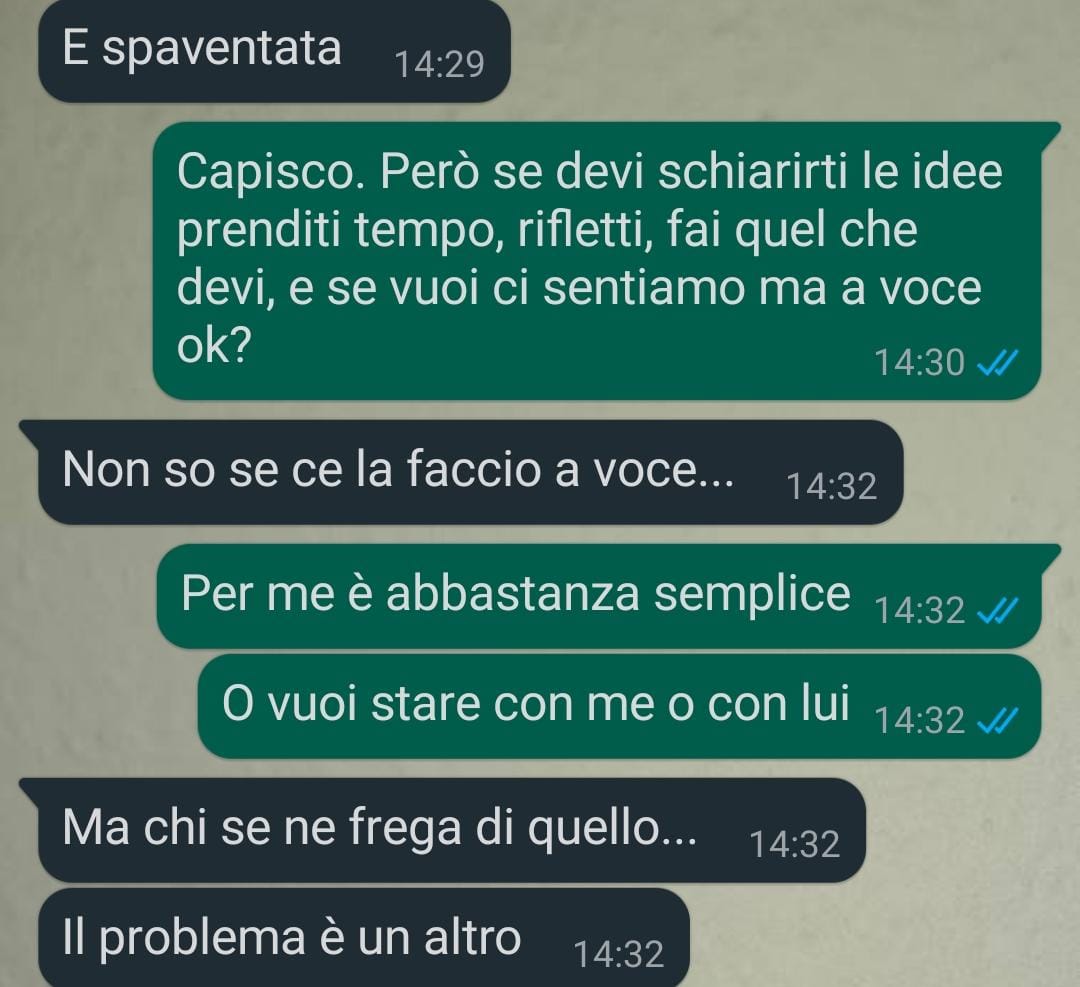Image resolution: width=1080 pixels, height=987 pixels.
Task: Select the 'Ma chi se ne frega di quello...' message
Action: (442, 830)
